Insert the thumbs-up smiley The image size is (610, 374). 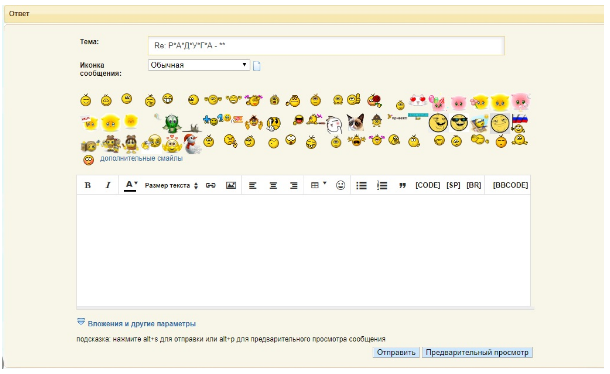[354, 100]
